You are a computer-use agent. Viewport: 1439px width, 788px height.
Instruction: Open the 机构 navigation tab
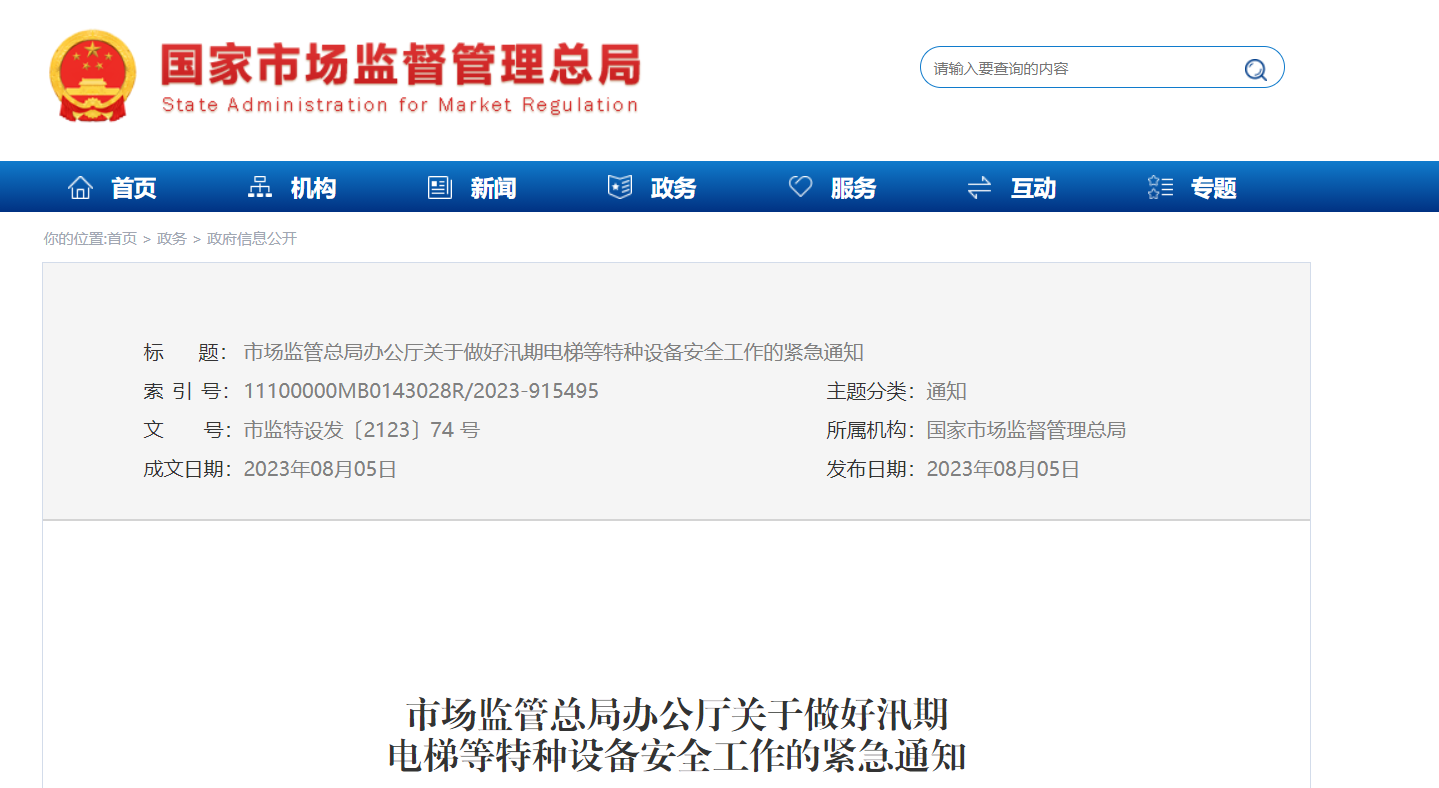313,188
